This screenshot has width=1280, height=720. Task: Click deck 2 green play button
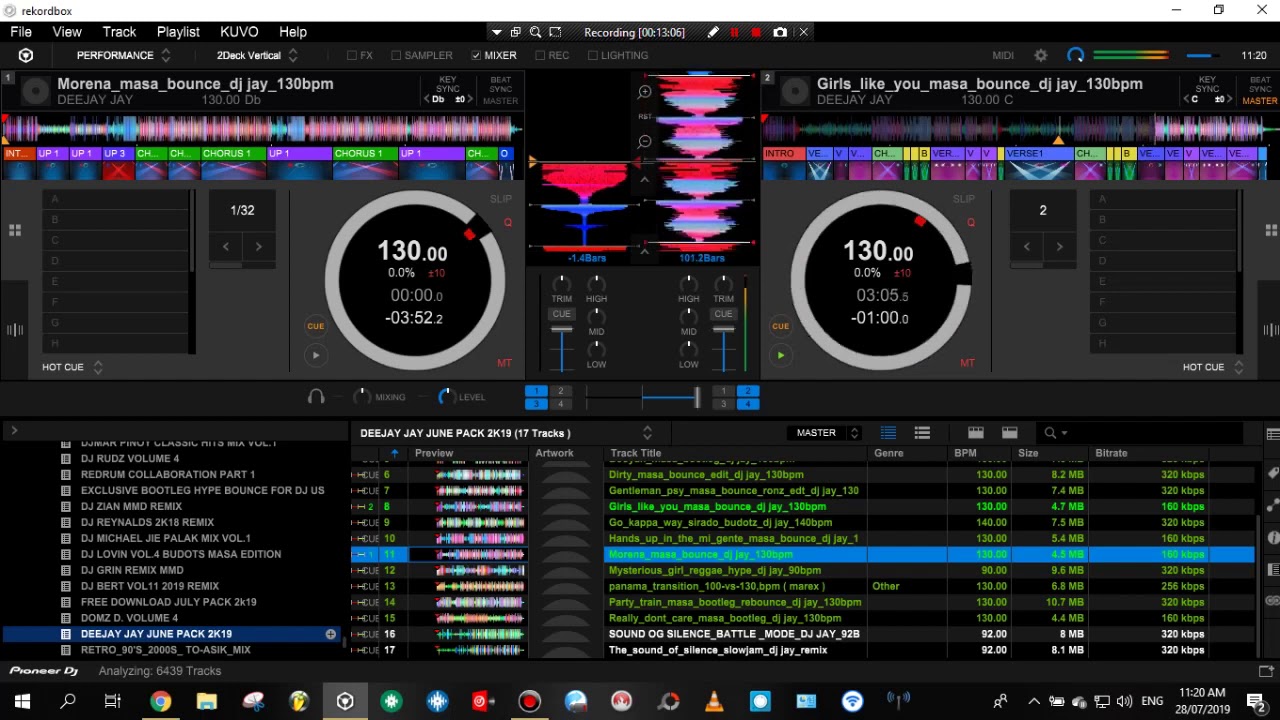pyautogui.click(x=780, y=355)
